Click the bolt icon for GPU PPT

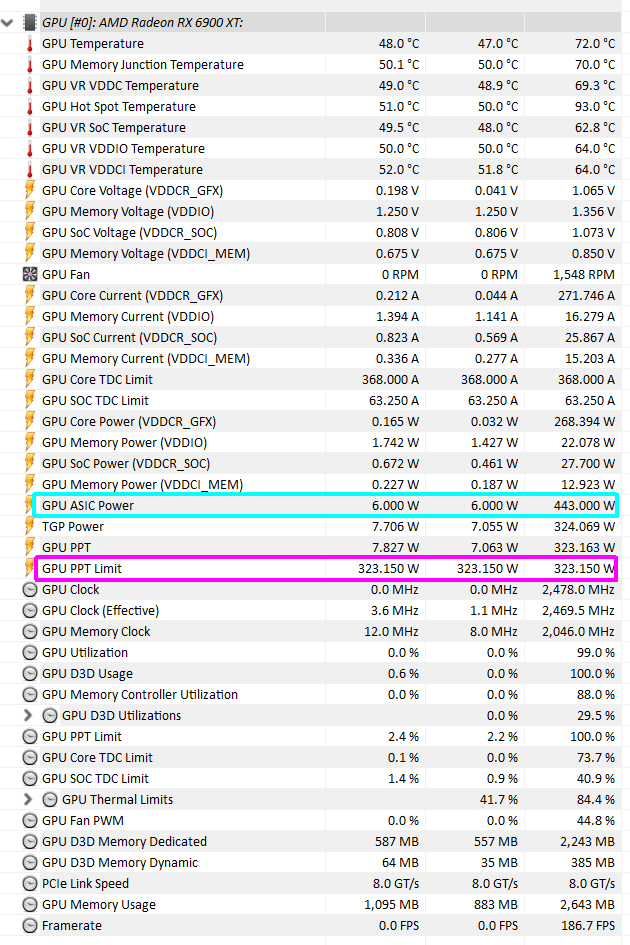coord(30,547)
